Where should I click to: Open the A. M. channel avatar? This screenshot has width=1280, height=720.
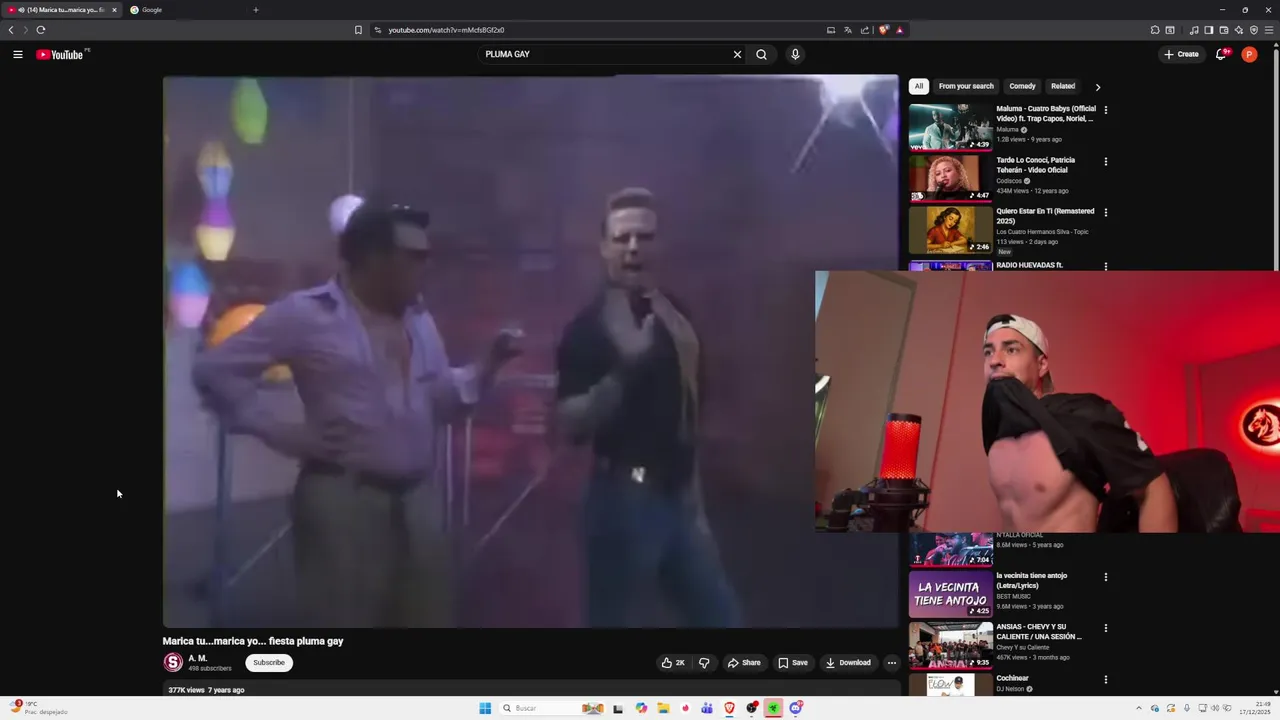click(x=173, y=663)
